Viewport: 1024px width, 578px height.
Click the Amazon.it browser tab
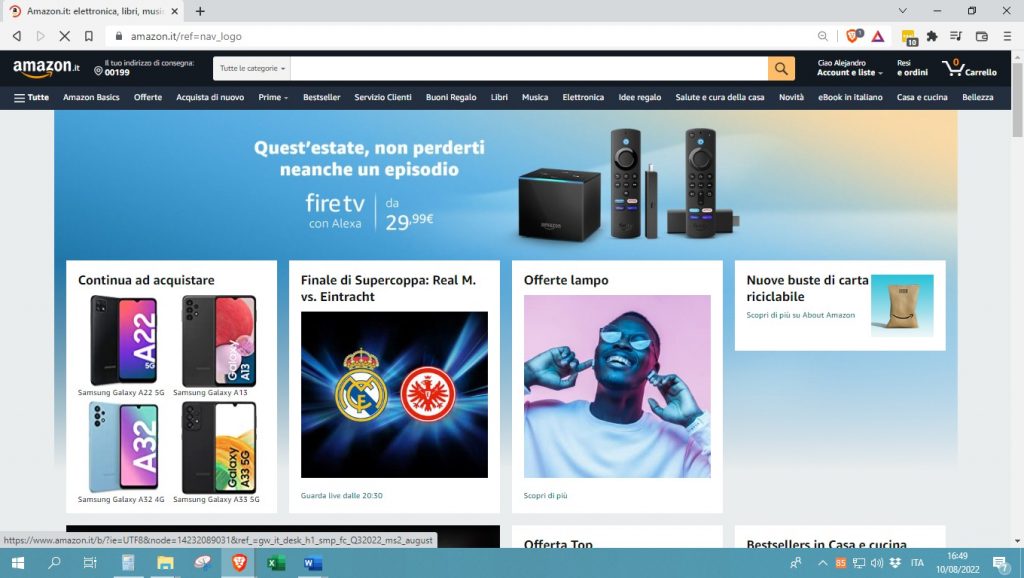(x=90, y=10)
